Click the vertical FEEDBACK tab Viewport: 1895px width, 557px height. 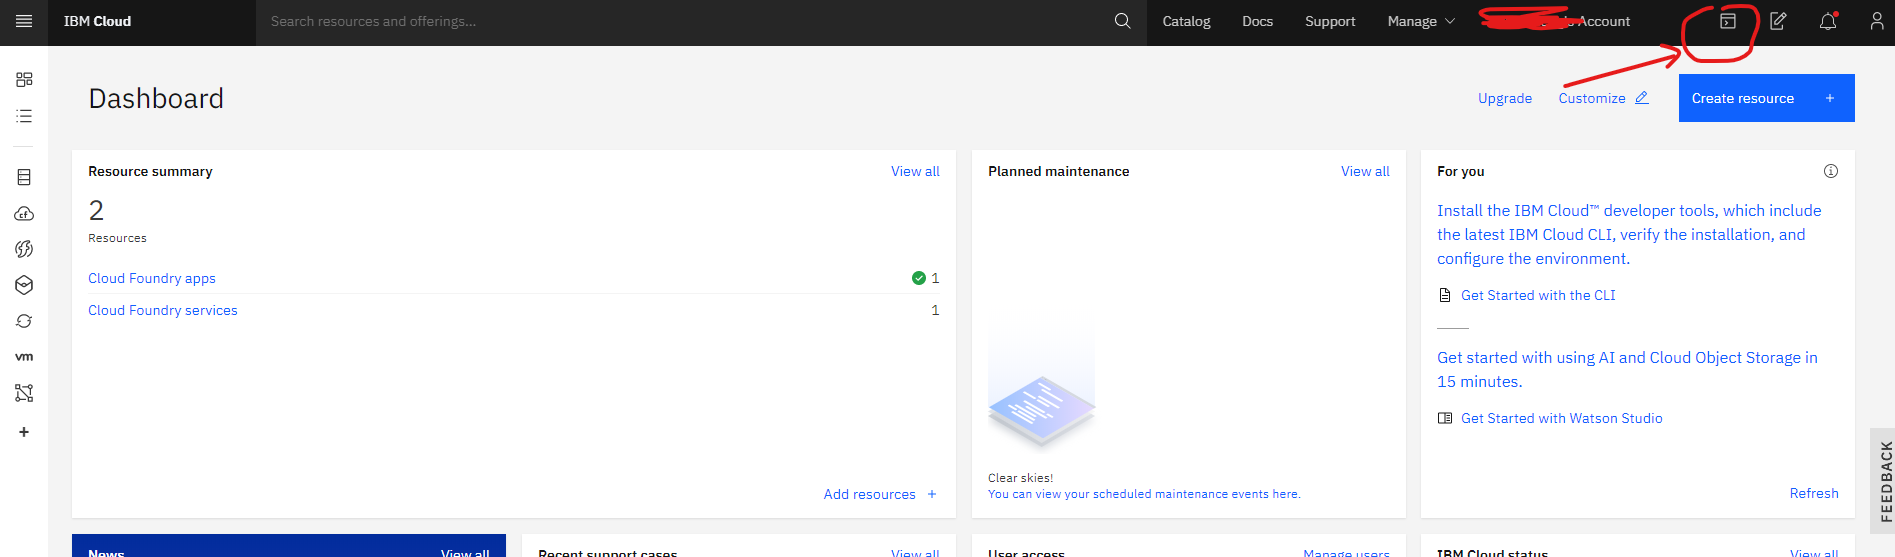pos(1885,481)
